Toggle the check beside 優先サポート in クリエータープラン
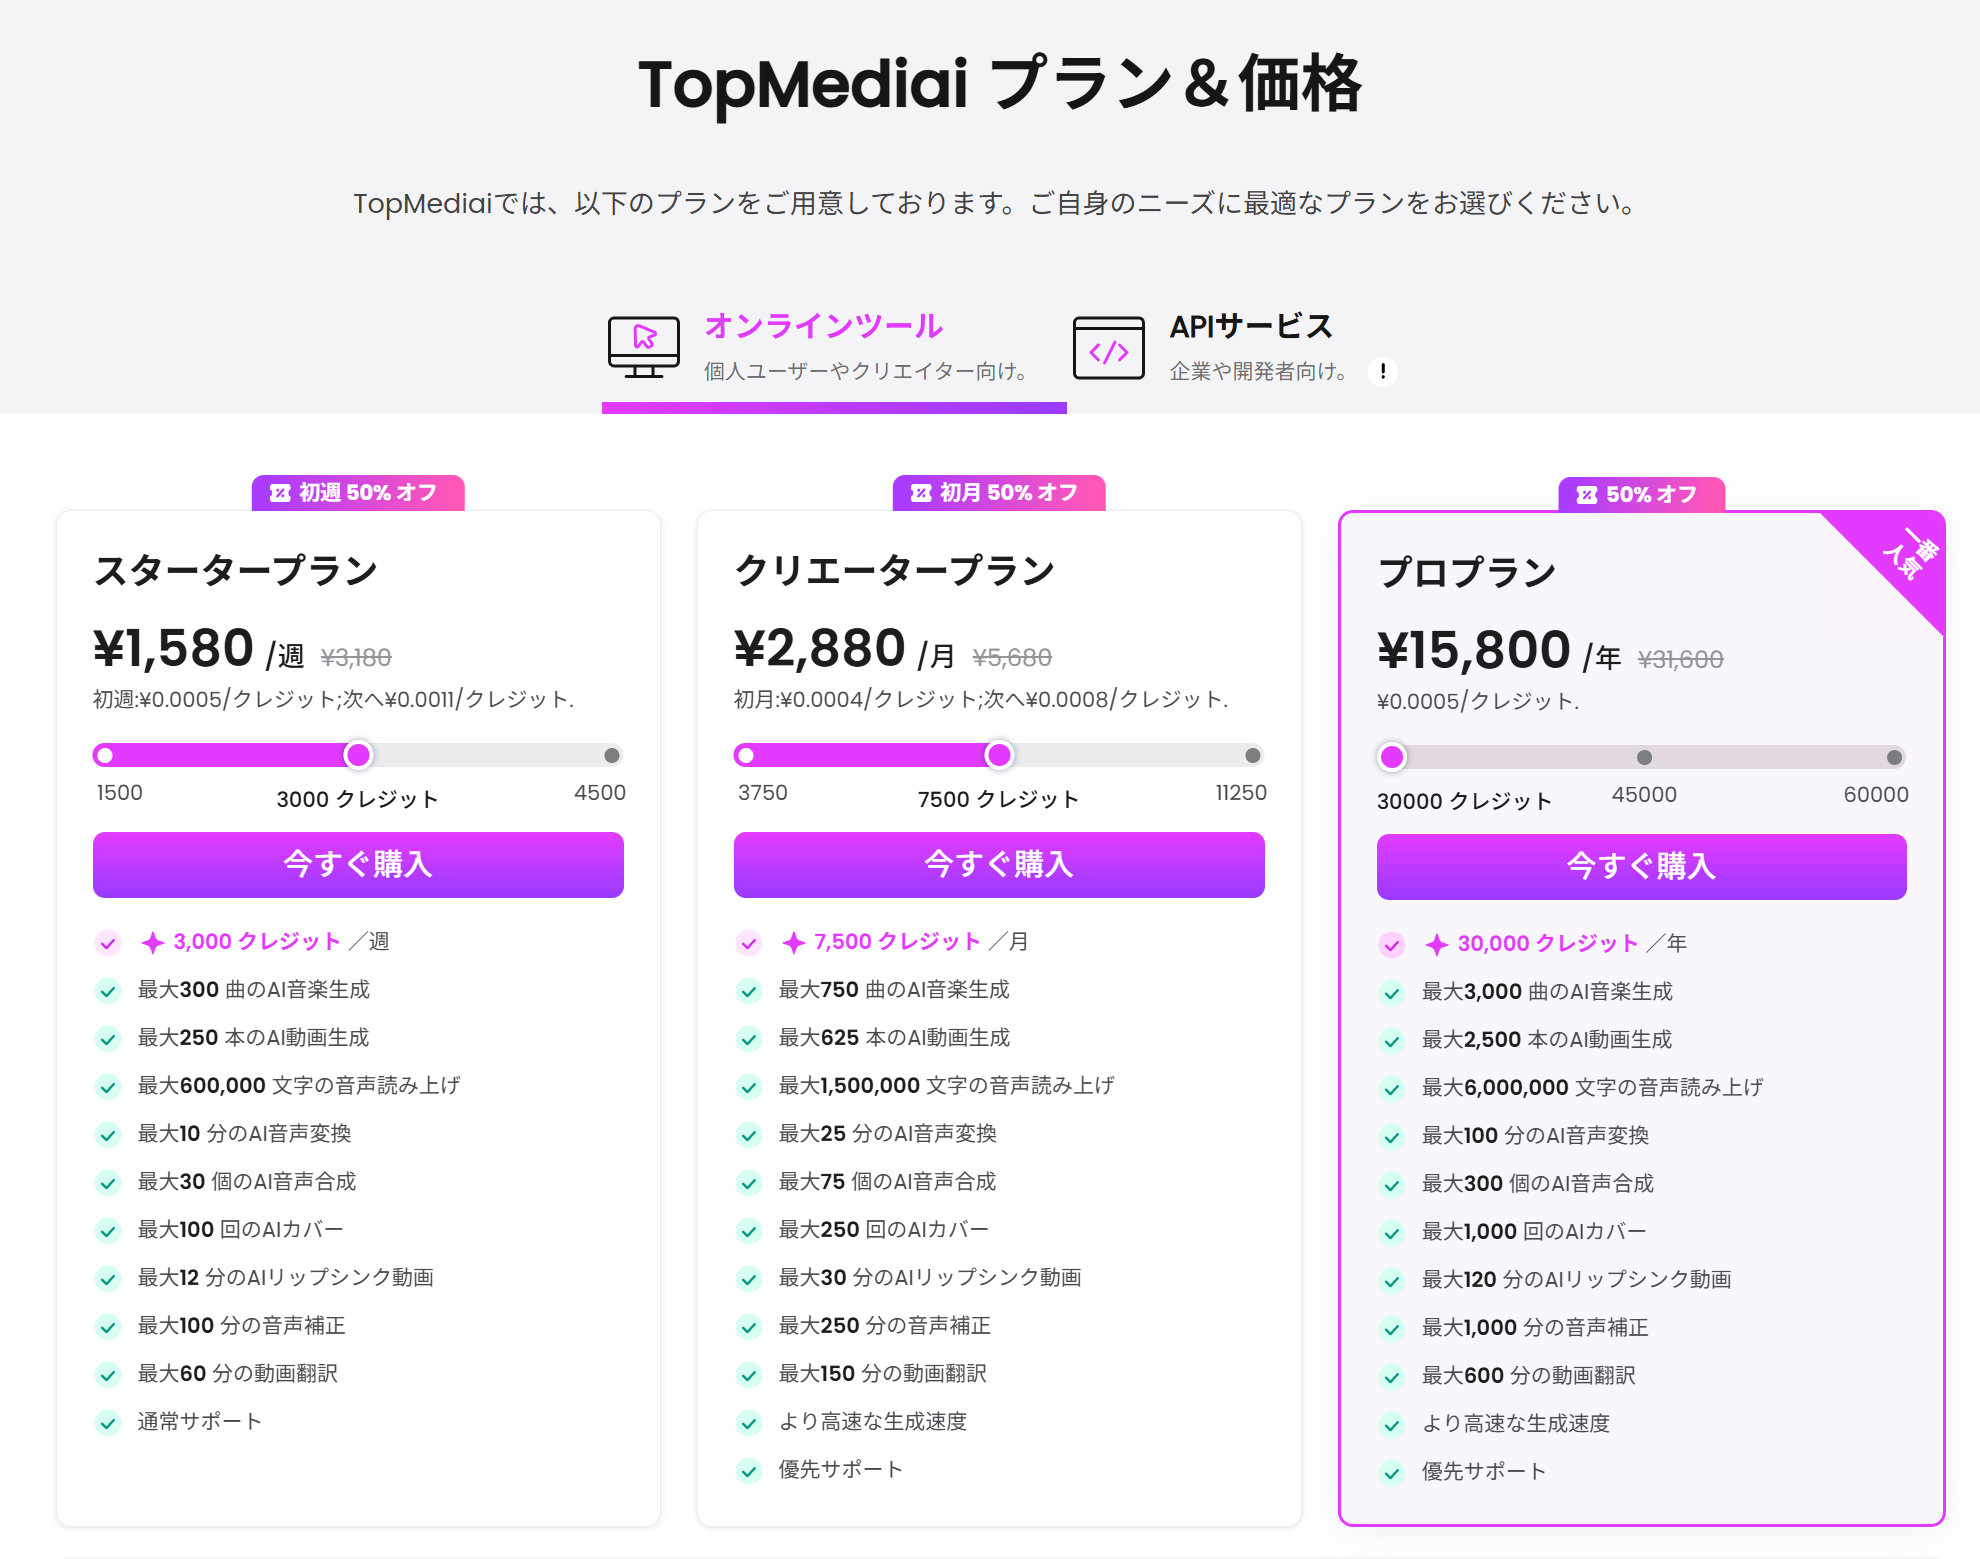 [x=749, y=1470]
